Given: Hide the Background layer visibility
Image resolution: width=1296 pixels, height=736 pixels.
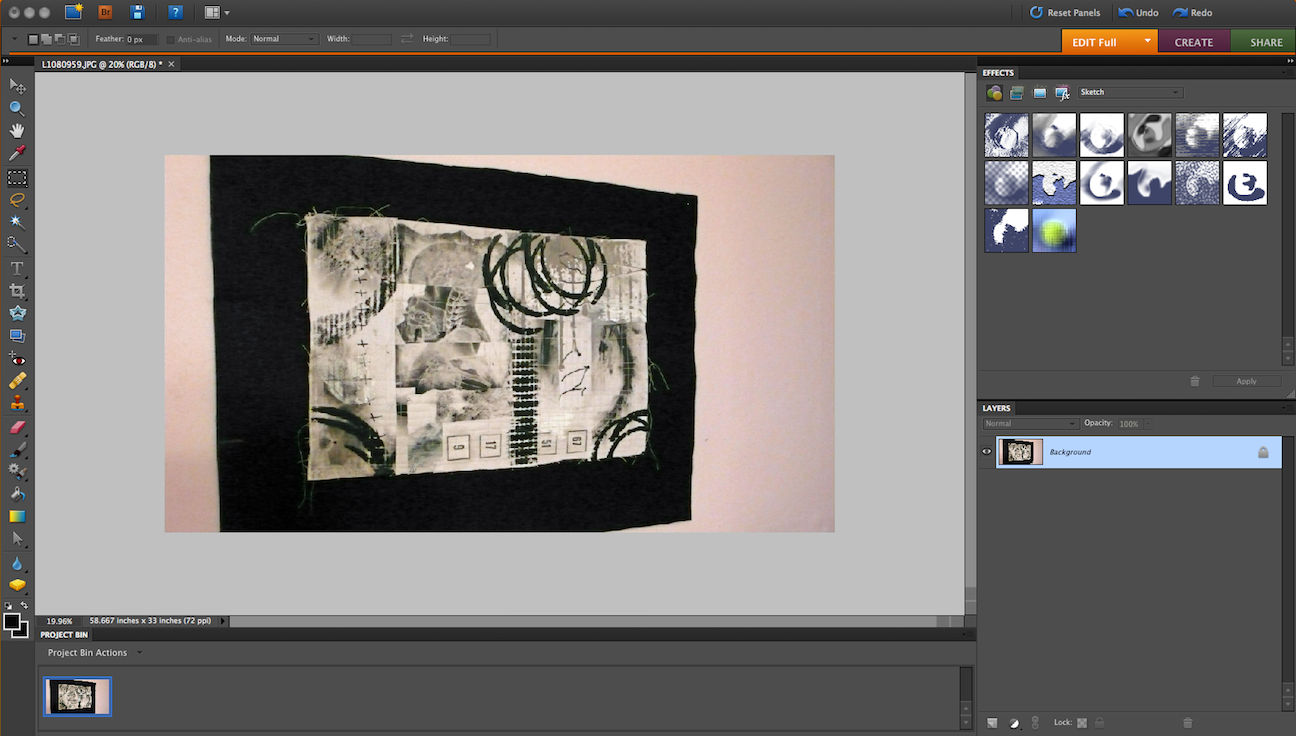Looking at the screenshot, I should tap(986, 452).
